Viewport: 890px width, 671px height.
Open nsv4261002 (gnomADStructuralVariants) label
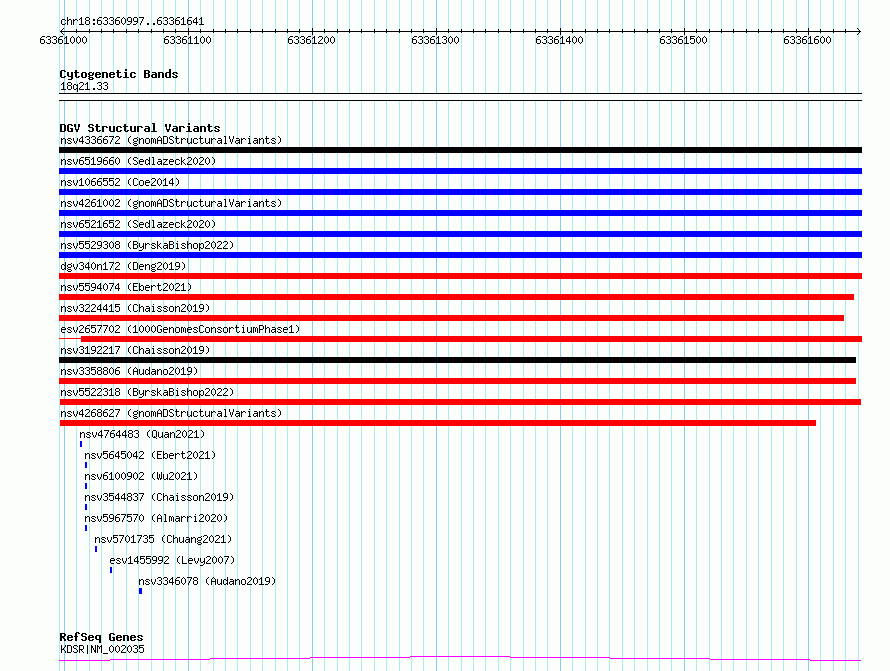[171, 203]
